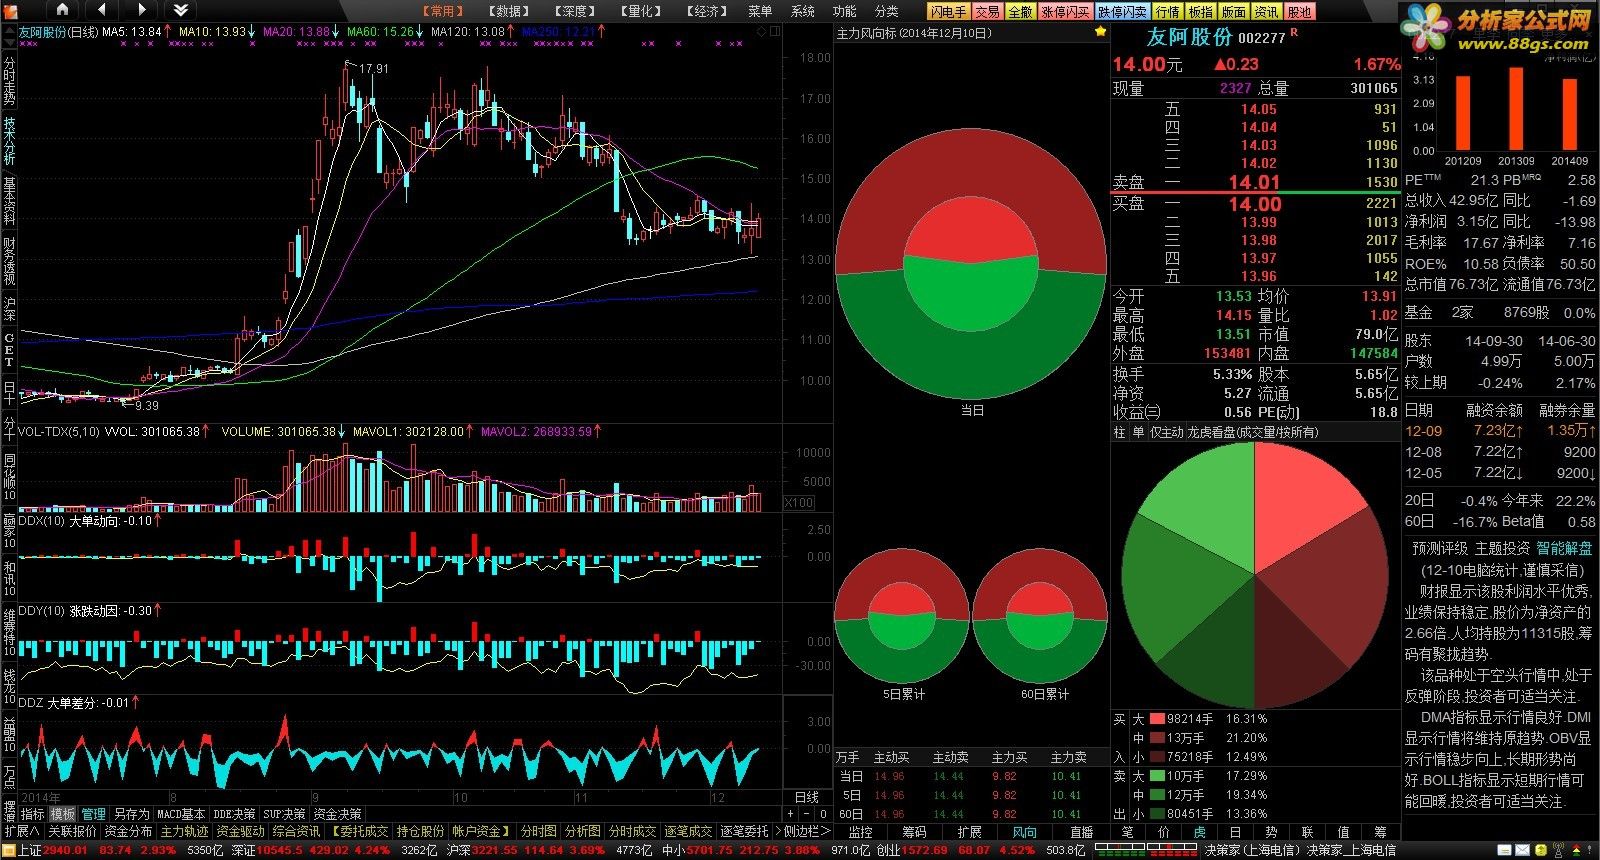Click the 势 tab in right panel footer
The width and height of the screenshot is (1600, 860).
click(x=1271, y=831)
